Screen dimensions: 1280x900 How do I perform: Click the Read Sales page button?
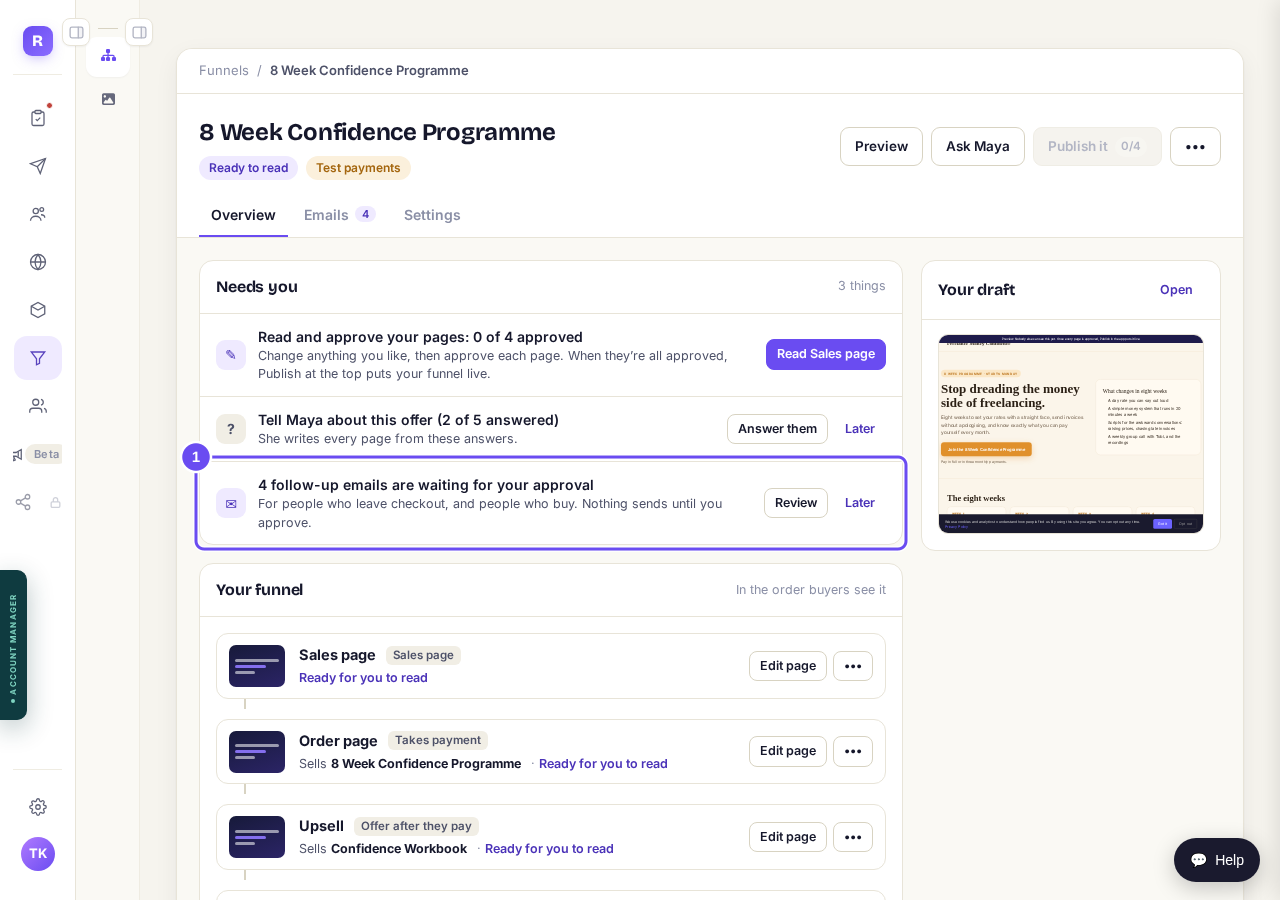[826, 354]
